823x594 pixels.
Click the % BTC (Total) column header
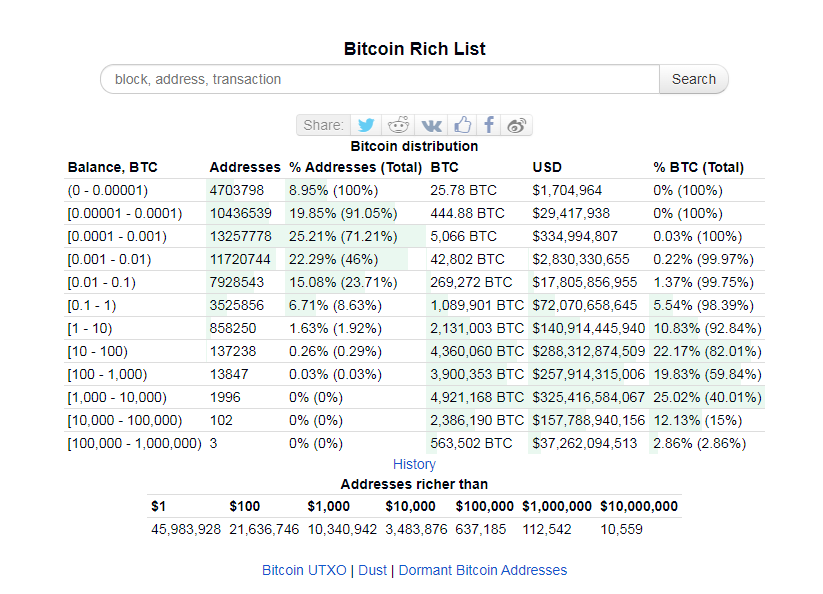pos(699,167)
